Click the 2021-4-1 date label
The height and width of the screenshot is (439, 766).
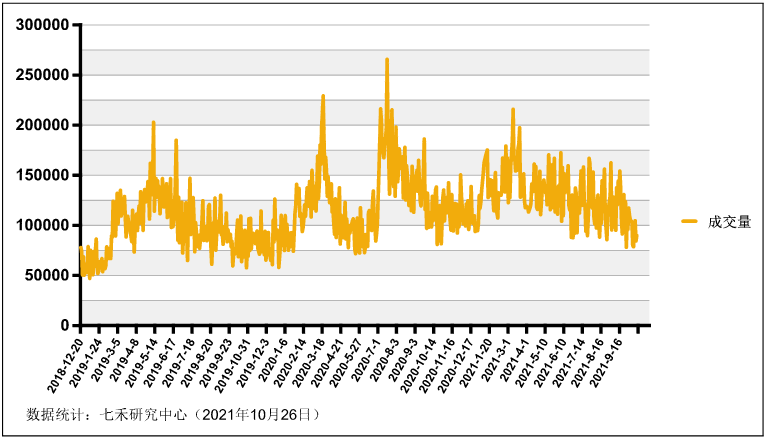tap(515, 359)
